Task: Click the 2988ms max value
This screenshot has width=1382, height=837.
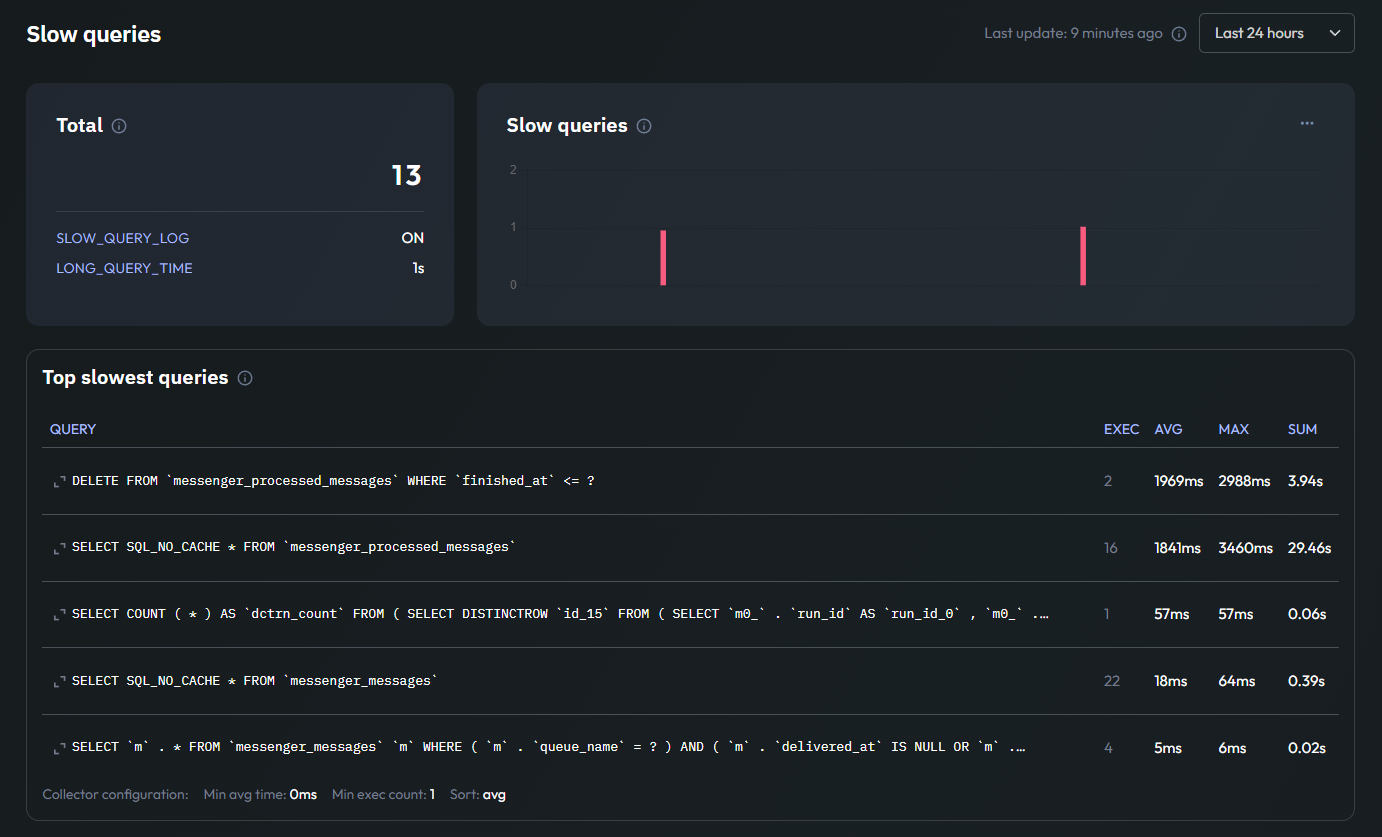Action: [x=1244, y=481]
